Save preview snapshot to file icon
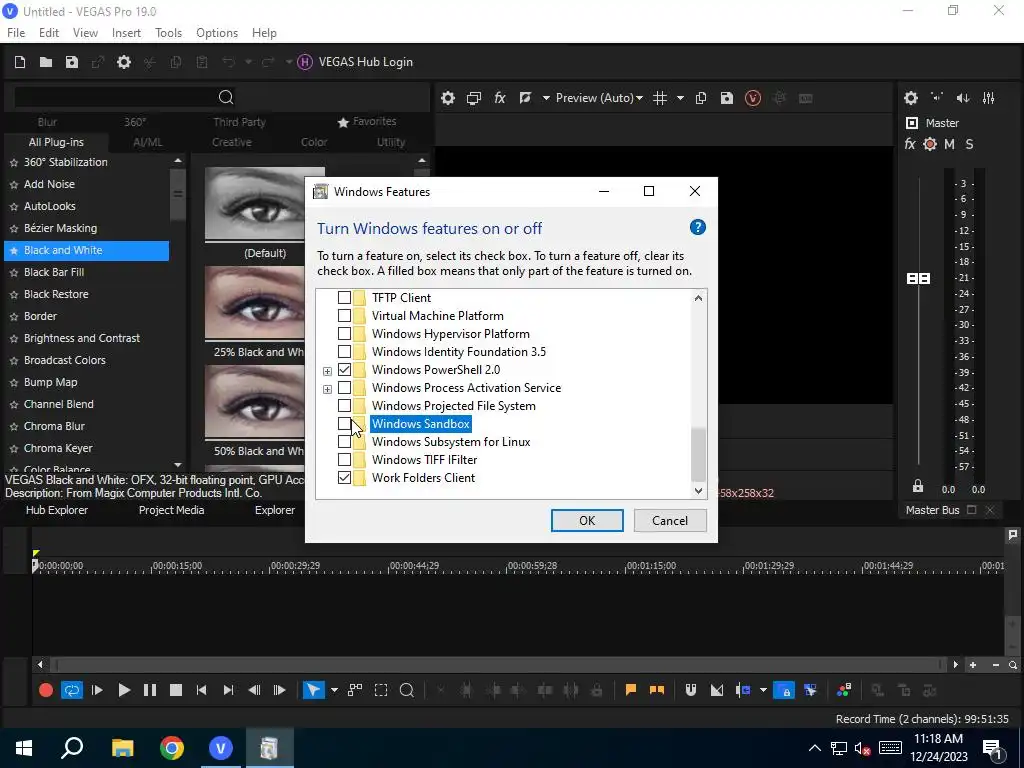The width and height of the screenshot is (1024, 768). [x=726, y=98]
